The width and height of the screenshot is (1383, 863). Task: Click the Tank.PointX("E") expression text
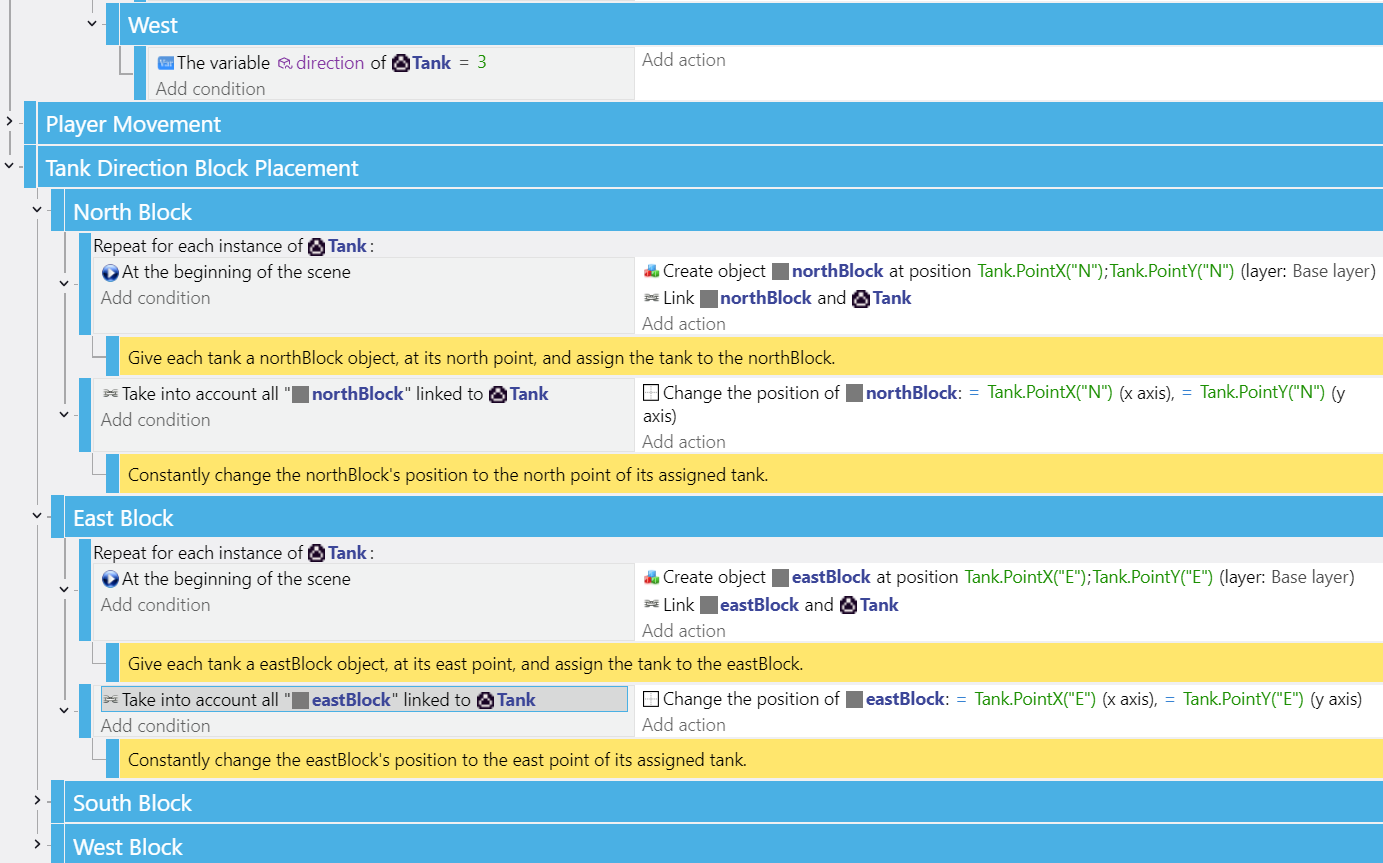point(1035,698)
